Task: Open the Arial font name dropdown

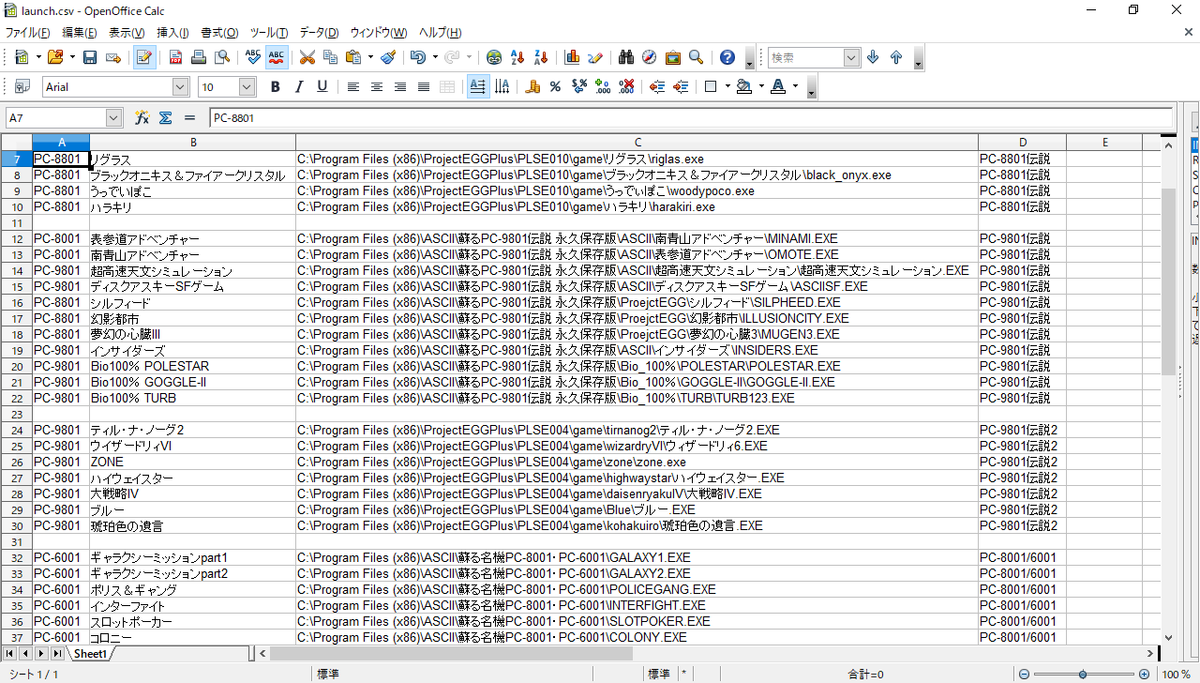Action: click(180, 87)
